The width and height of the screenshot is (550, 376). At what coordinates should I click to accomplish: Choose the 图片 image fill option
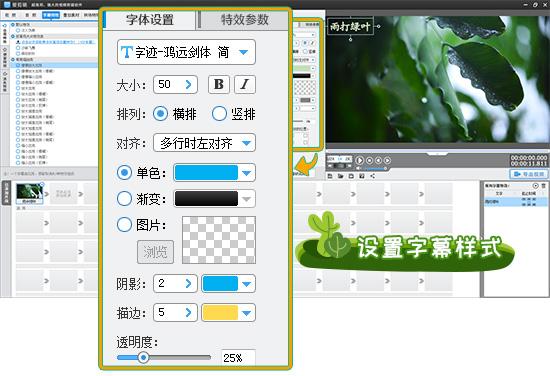pos(124,224)
